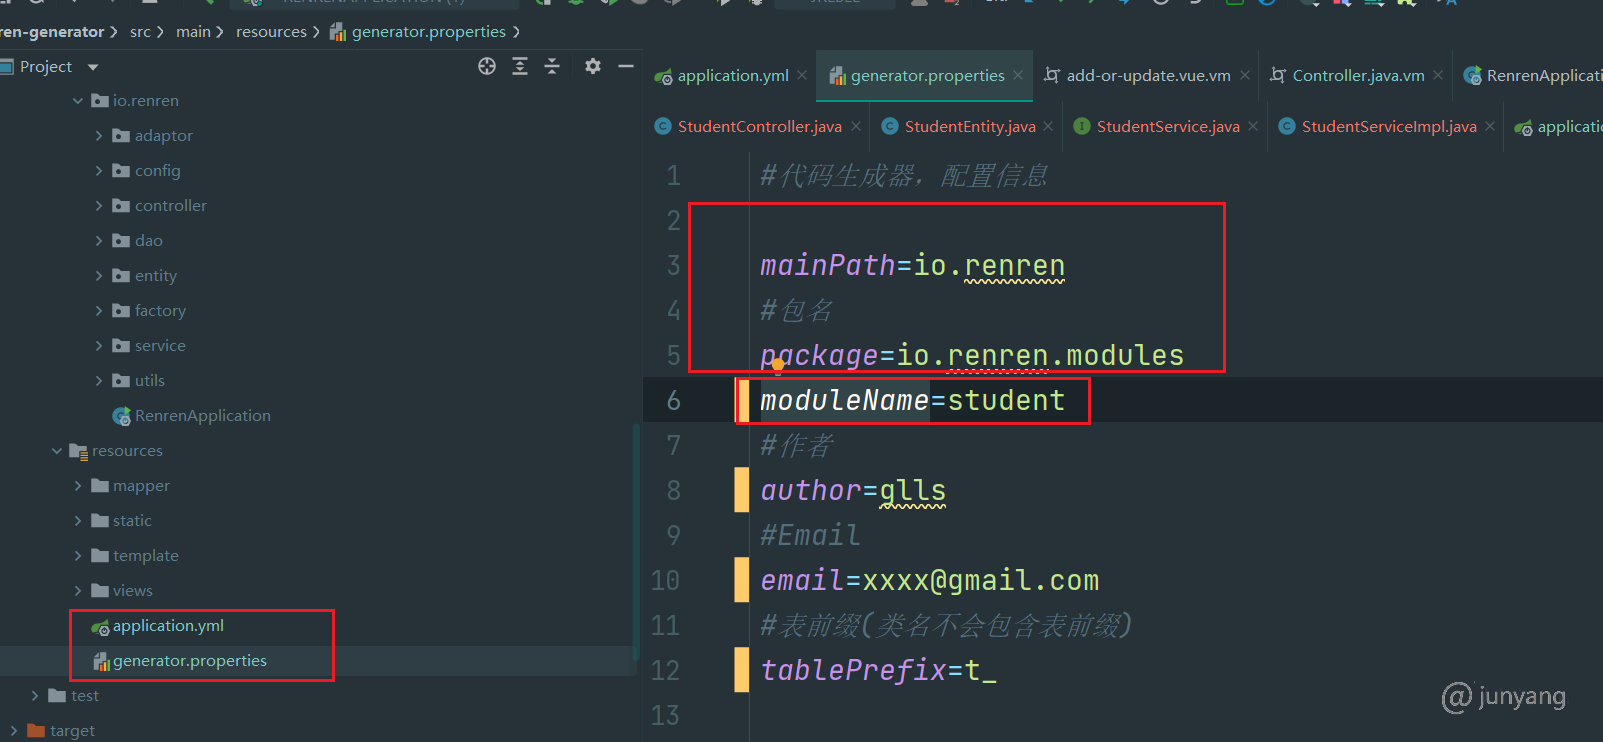The width and height of the screenshot is (1603, 742).
Task: Click the bulb intention icon near line 5
Action: (778, 366)
